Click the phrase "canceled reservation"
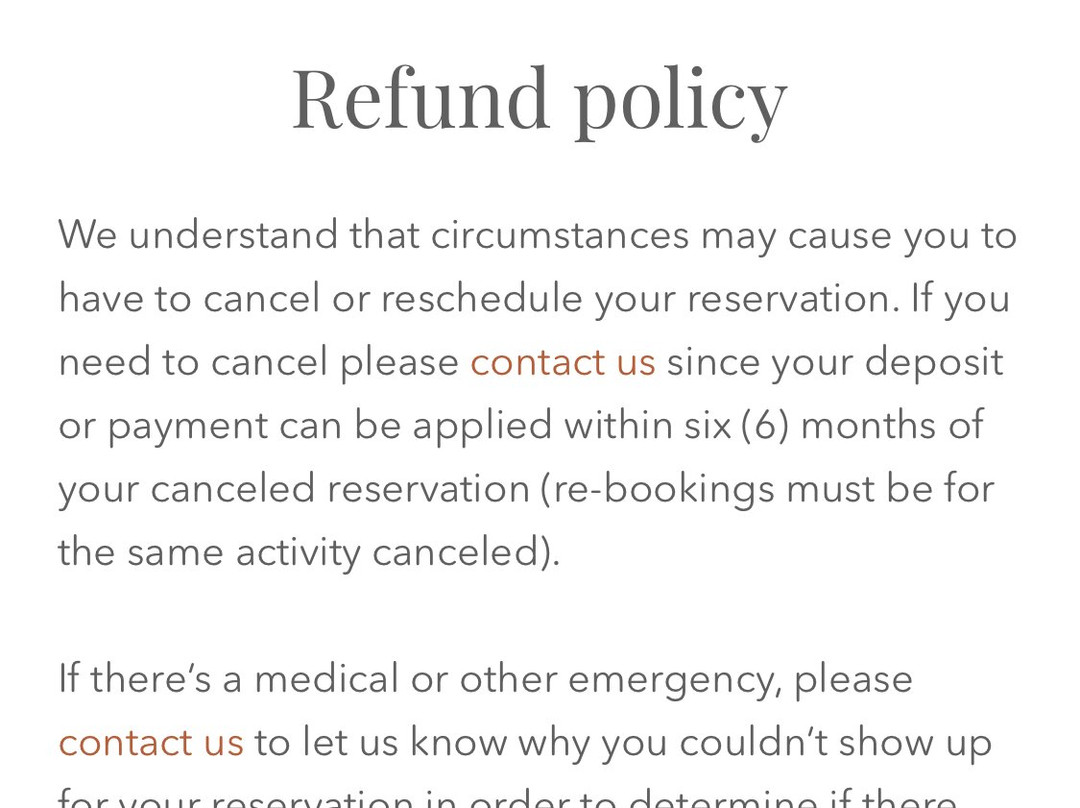 [340, 489]
